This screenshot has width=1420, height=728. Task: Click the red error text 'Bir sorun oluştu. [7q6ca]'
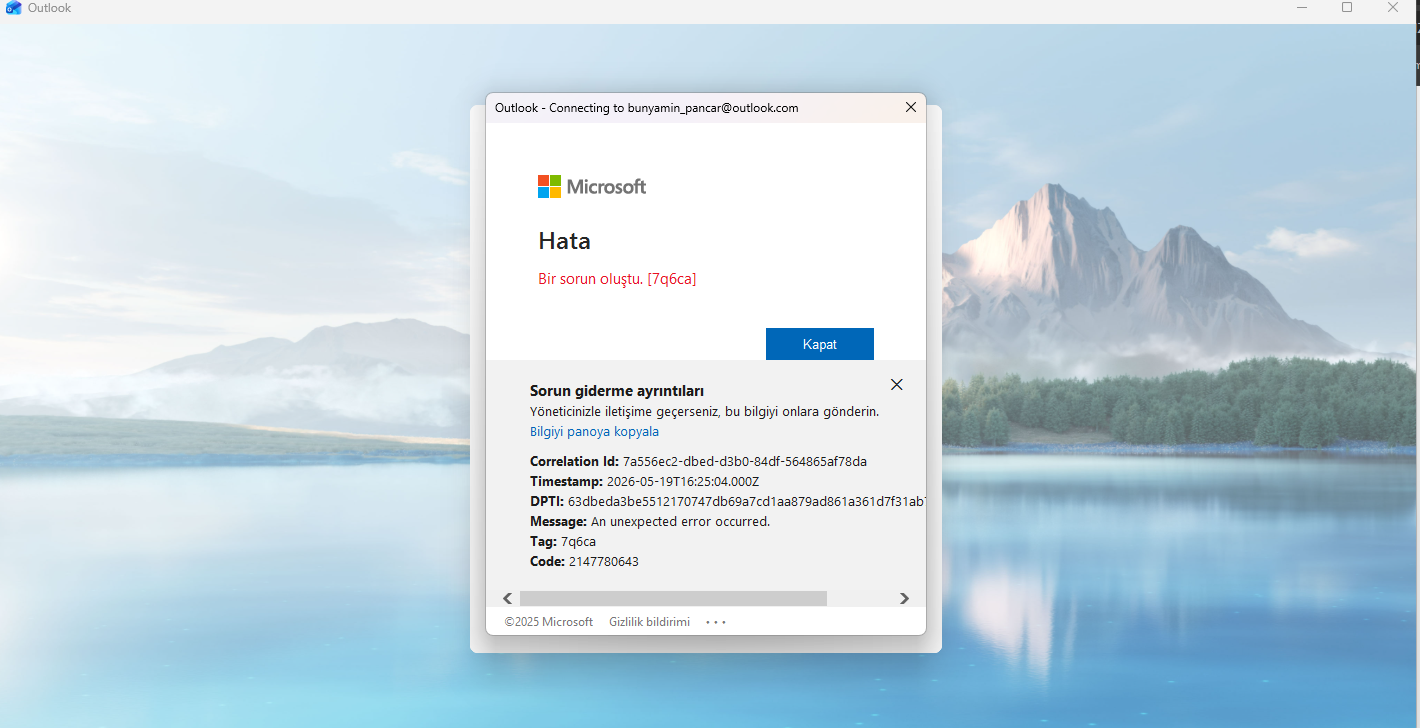(617, 279)
